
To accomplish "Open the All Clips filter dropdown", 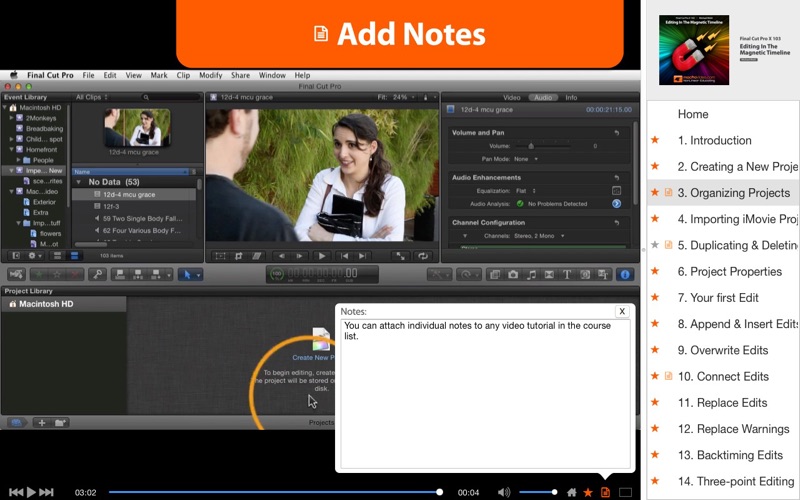I will tap(92, 97).
